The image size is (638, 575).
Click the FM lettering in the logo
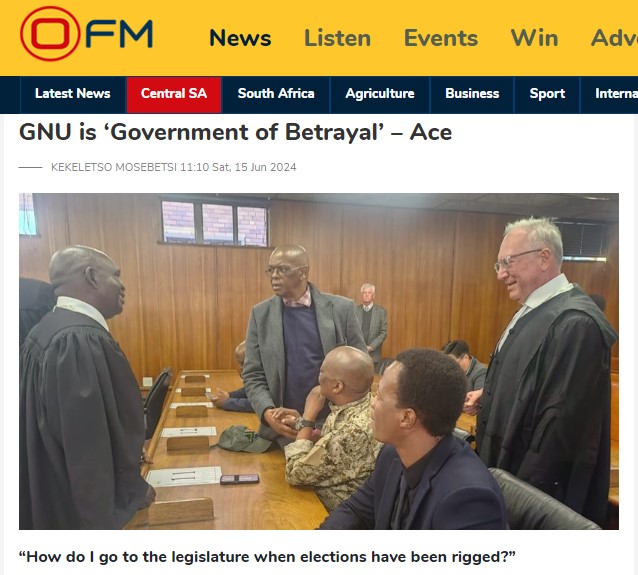tap(119, 34)
